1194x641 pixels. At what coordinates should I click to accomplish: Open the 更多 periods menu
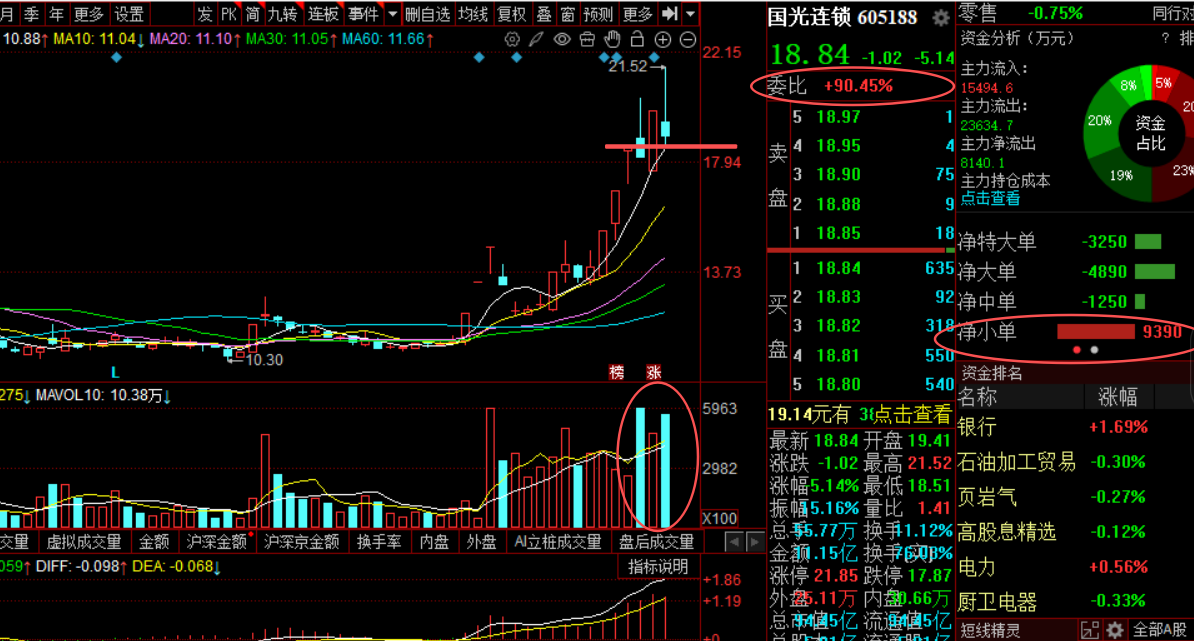pyautogui.click(x=88, y=14)
